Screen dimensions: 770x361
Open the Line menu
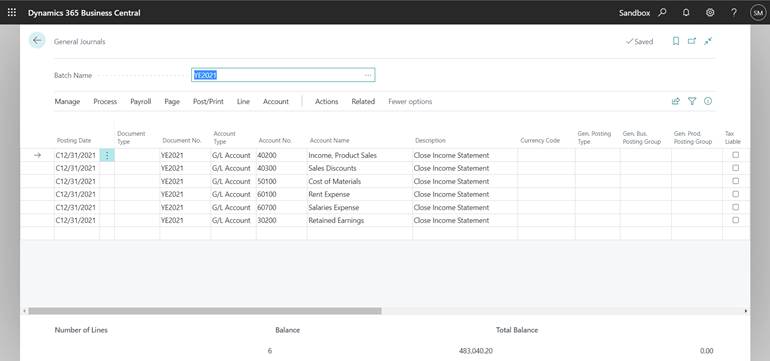243,101
